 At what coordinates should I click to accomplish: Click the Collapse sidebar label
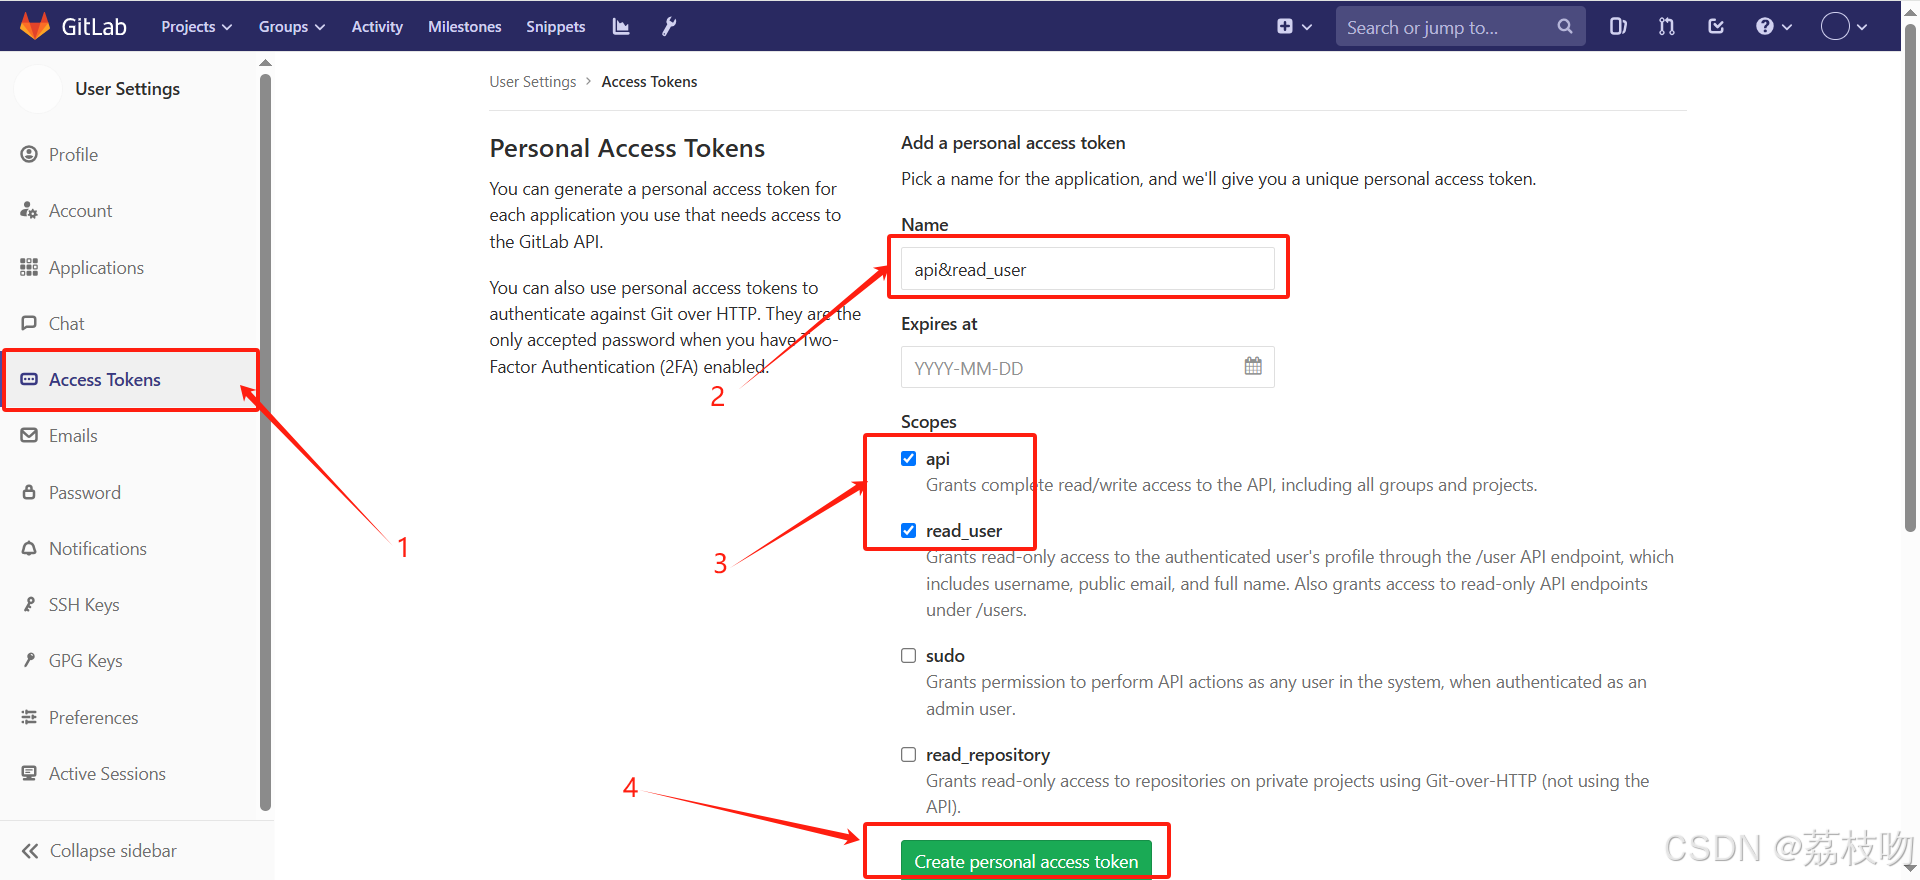113,851
